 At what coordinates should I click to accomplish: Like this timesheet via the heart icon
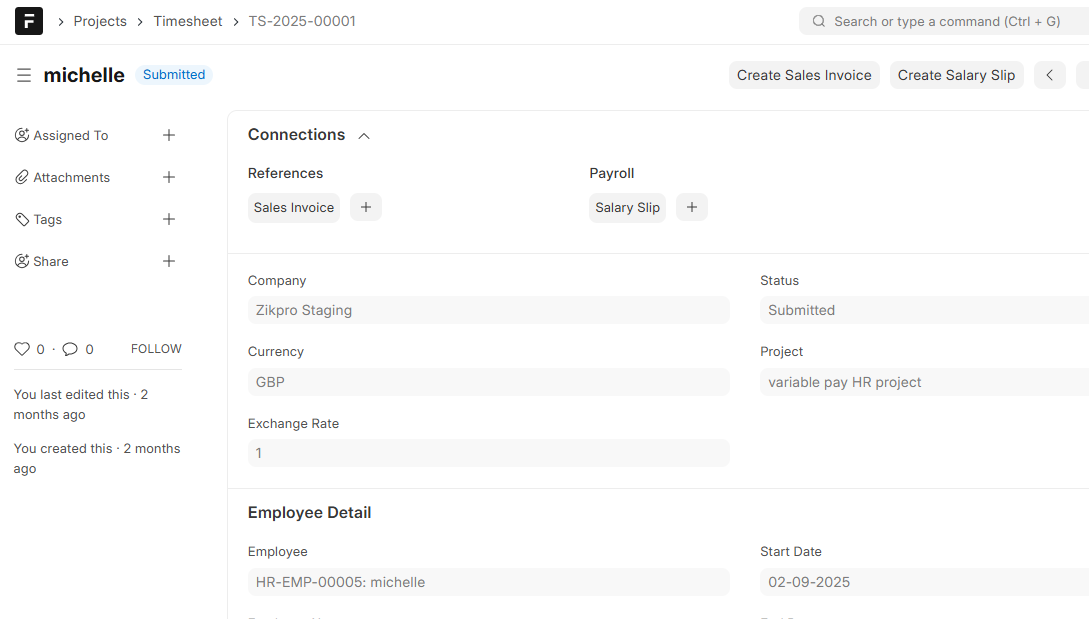[22, 349]
